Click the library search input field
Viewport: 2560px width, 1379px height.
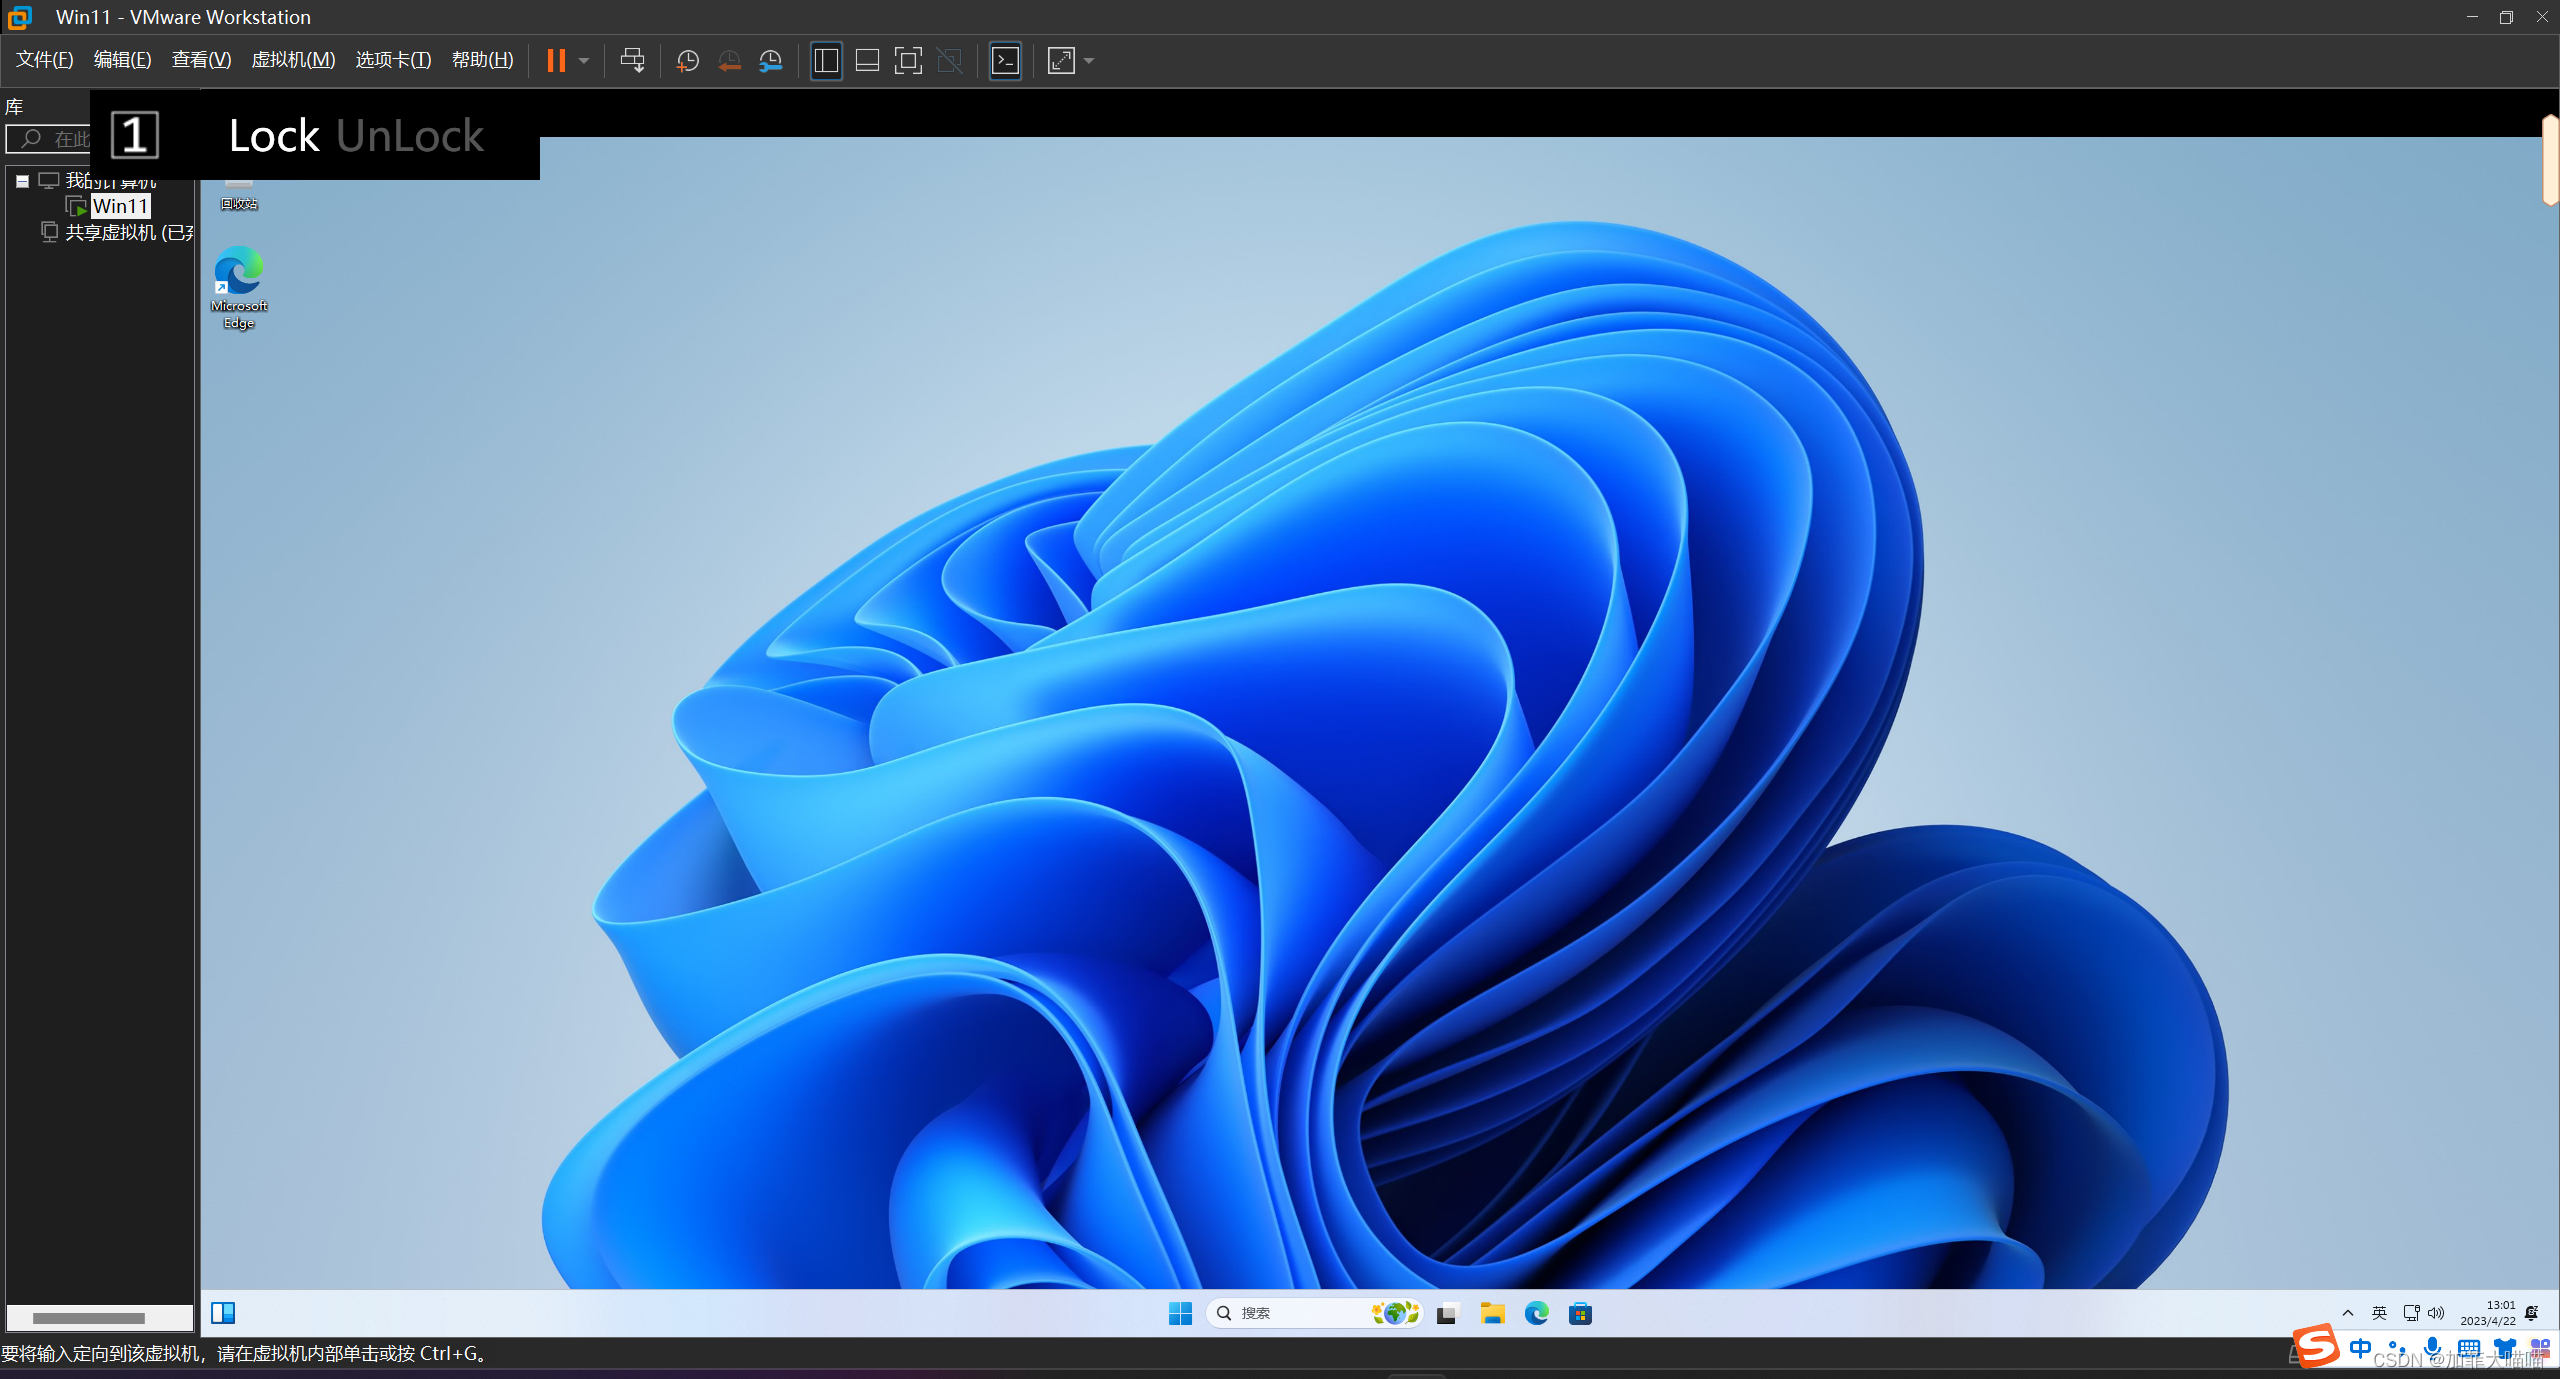[48, 139]
